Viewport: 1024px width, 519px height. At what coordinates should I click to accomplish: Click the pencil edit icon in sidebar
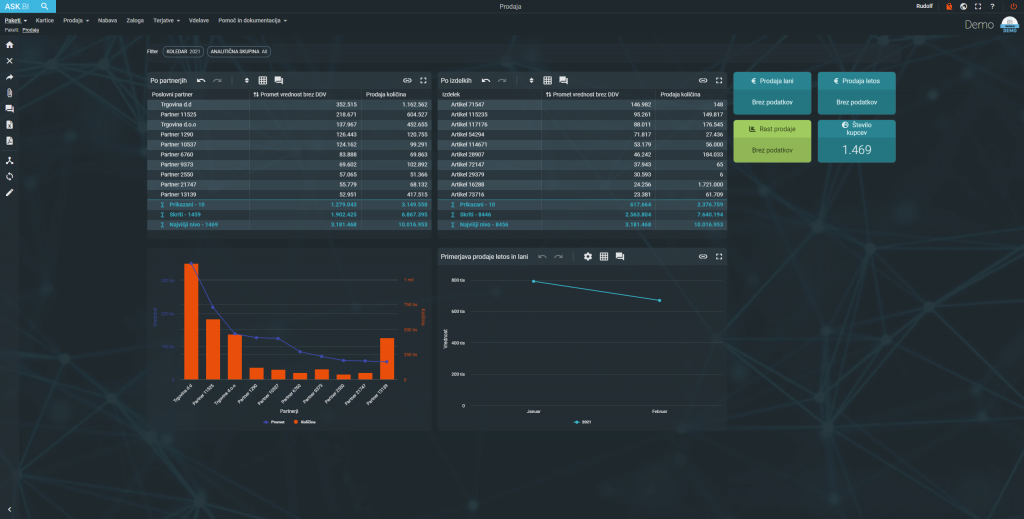(x=10, y=192)
